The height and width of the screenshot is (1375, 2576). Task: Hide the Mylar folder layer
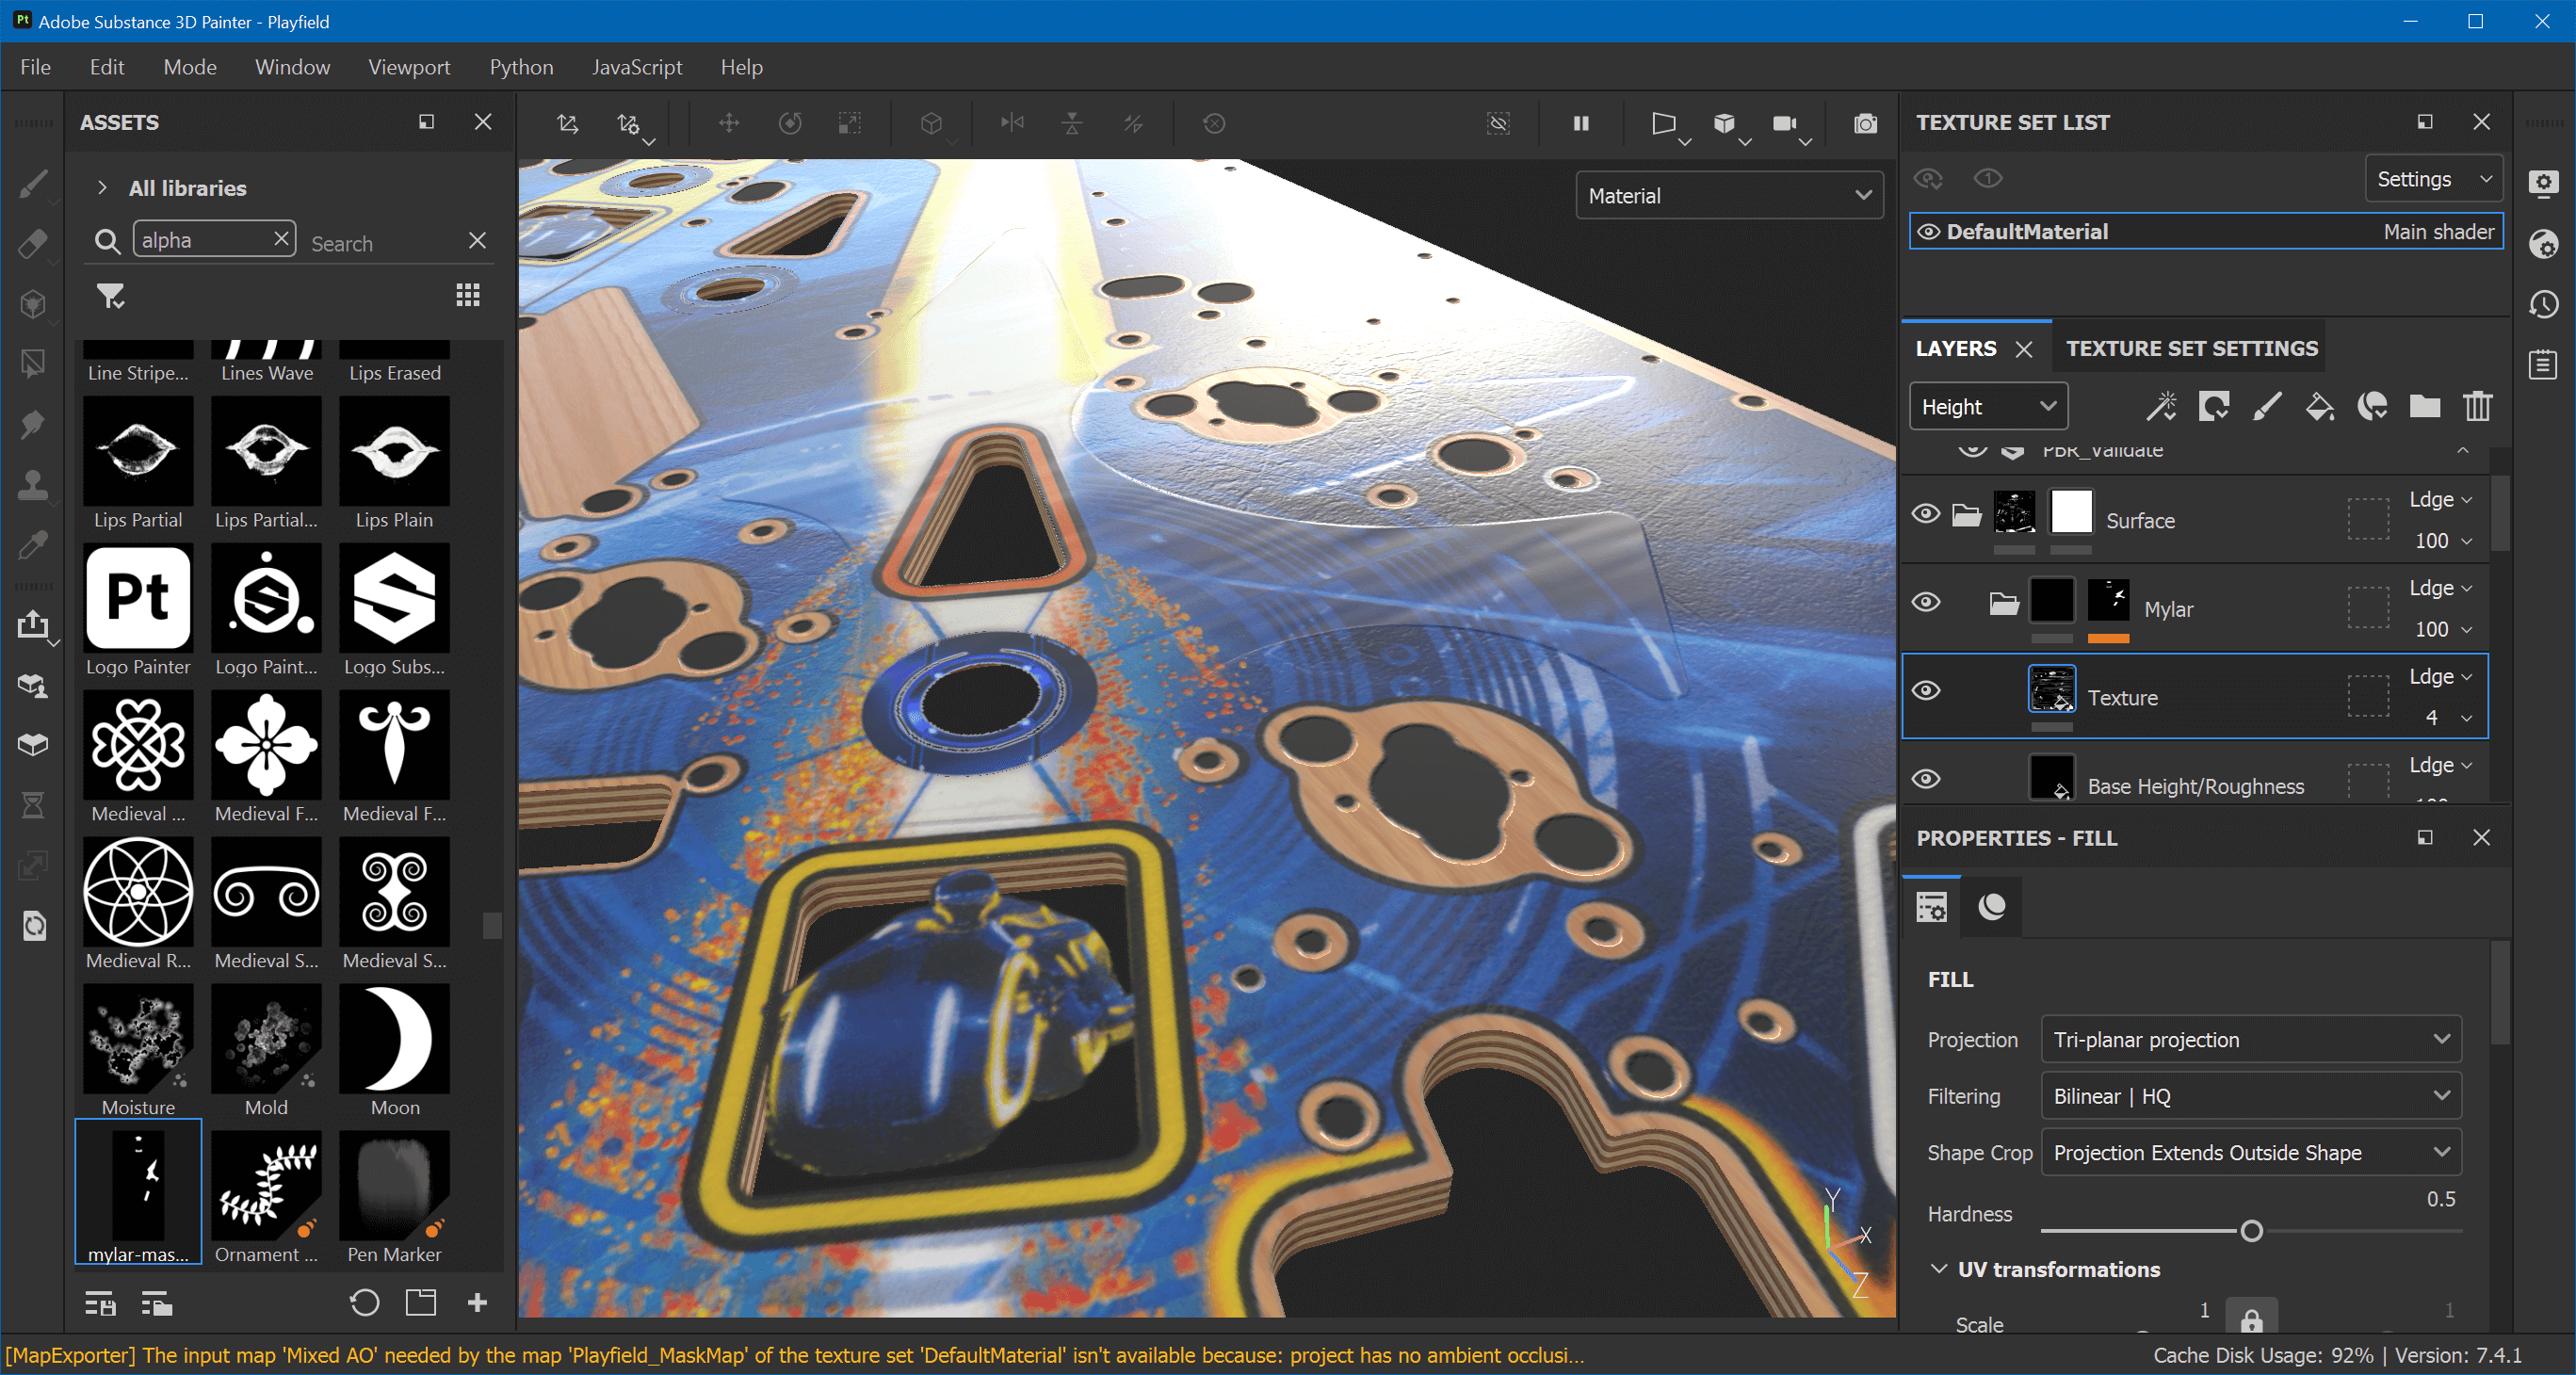click(x=1926, y=602)
